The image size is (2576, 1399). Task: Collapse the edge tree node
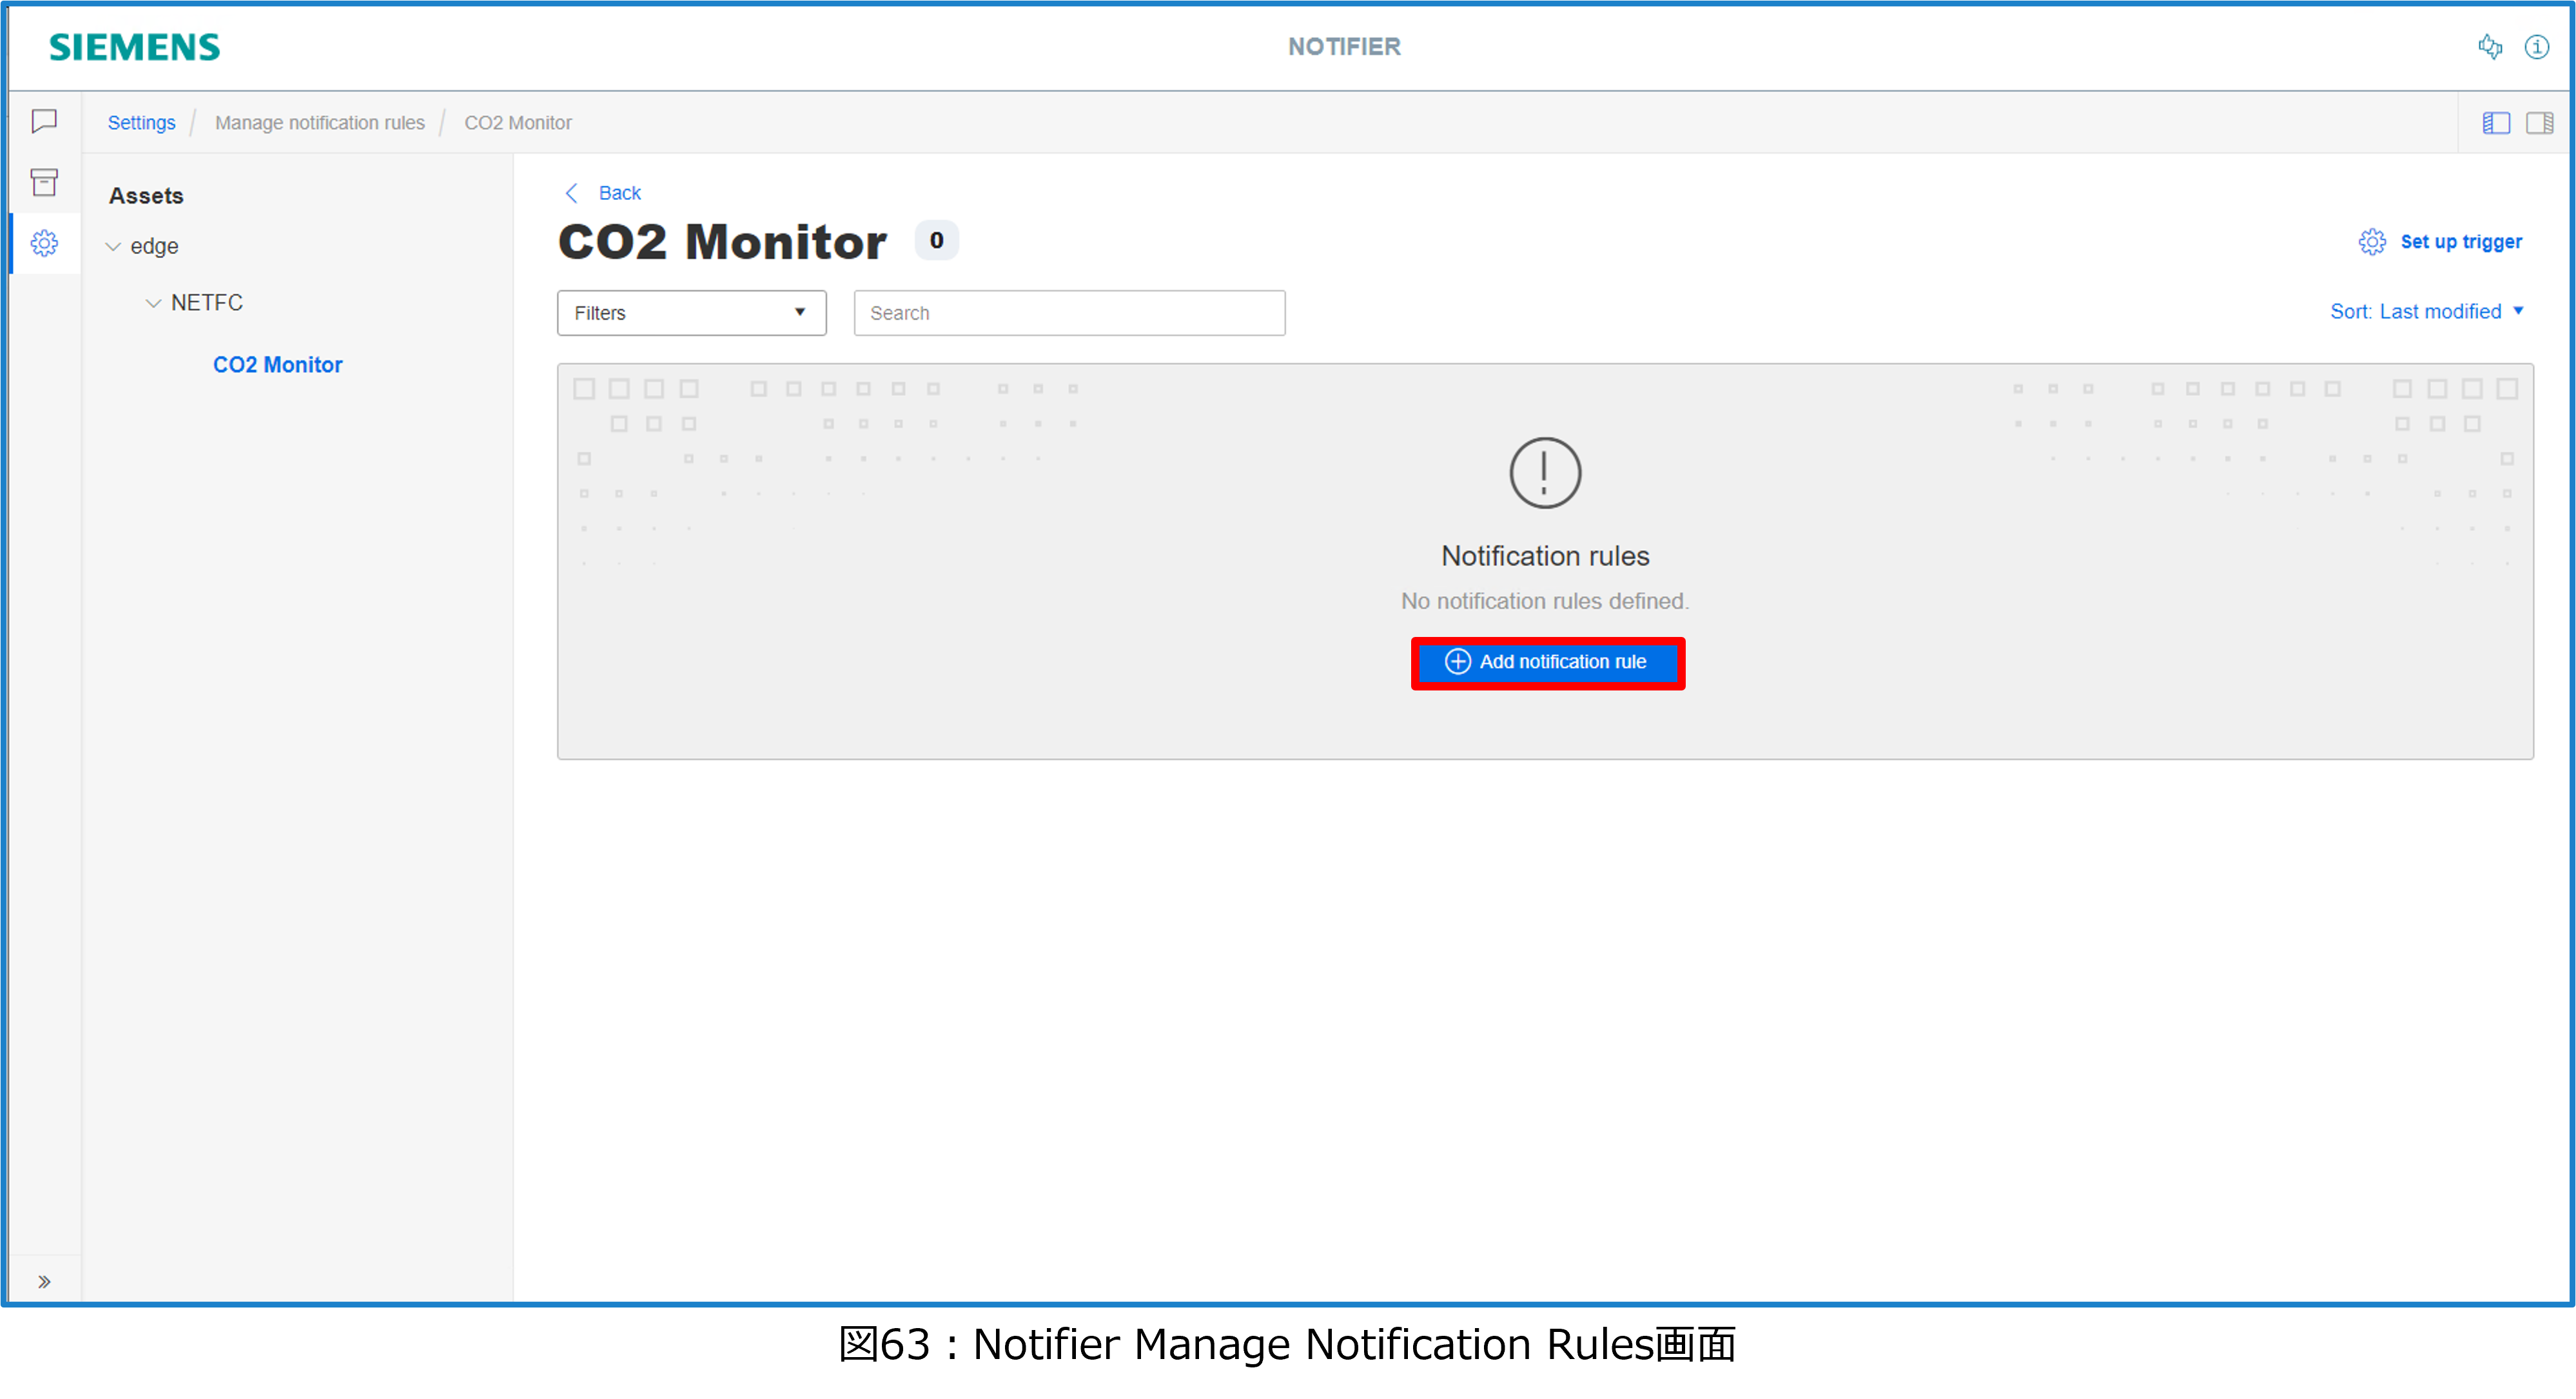(113, 247)
